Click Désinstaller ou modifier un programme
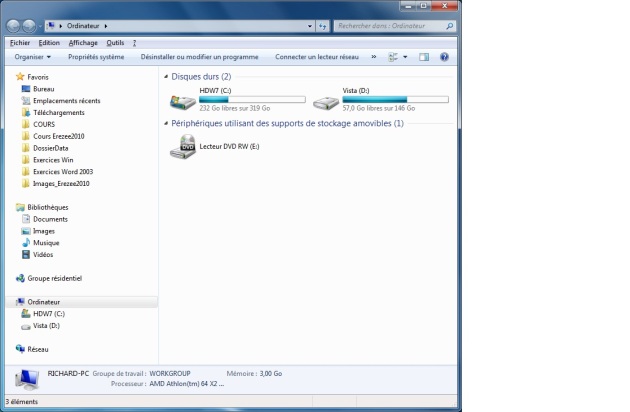This screenshot has width=630, height=412. pyautogui.click(x=199, y=57)
